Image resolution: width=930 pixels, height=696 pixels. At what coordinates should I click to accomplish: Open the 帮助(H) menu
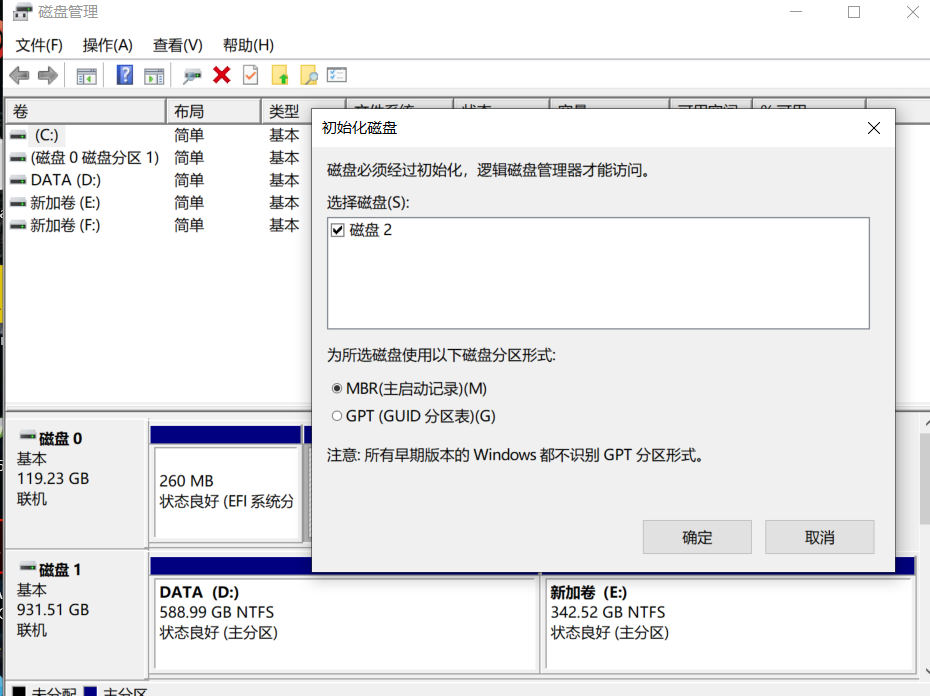click(x=248, y=45)
